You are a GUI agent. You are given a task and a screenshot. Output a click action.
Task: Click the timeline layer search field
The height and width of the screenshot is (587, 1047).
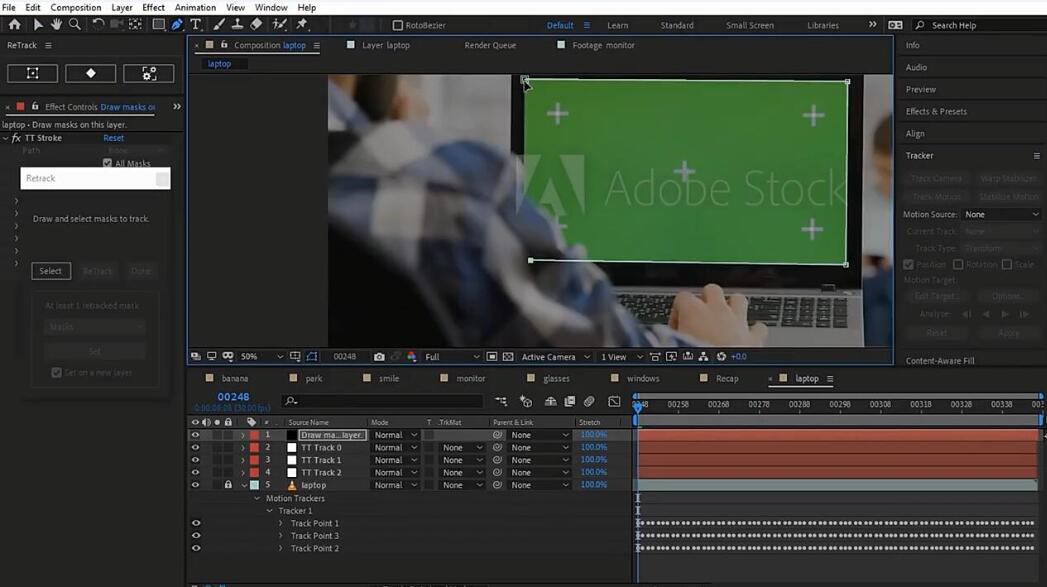tap(383, 401)
